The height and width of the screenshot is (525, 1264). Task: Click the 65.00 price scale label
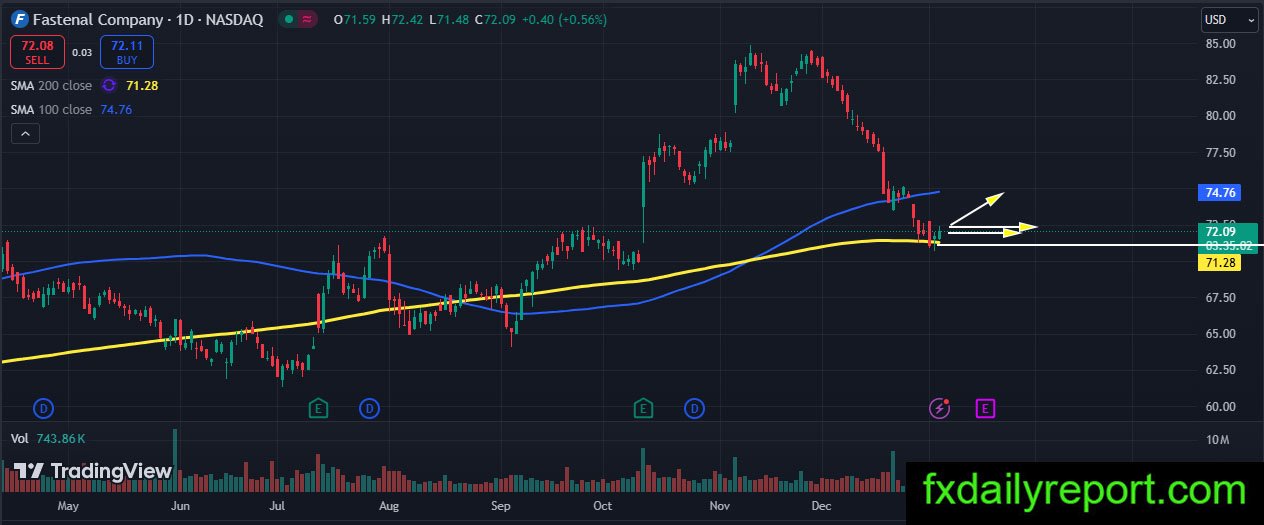click(x=1221, y=334)
